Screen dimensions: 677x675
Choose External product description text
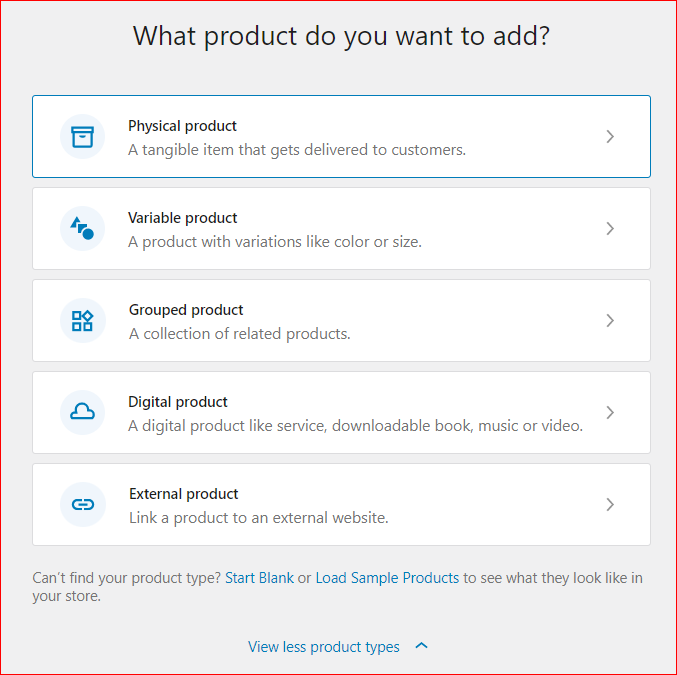(258, 518)
